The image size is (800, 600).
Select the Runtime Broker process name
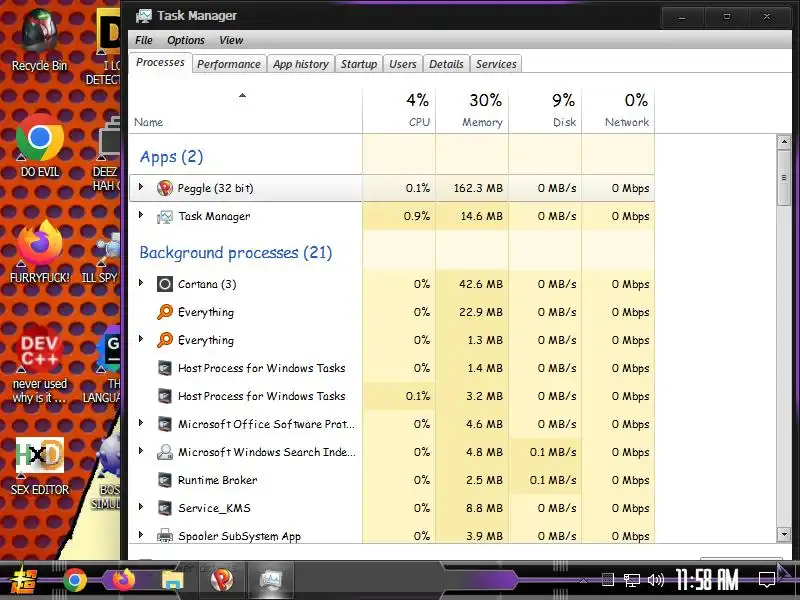[217, 480]
